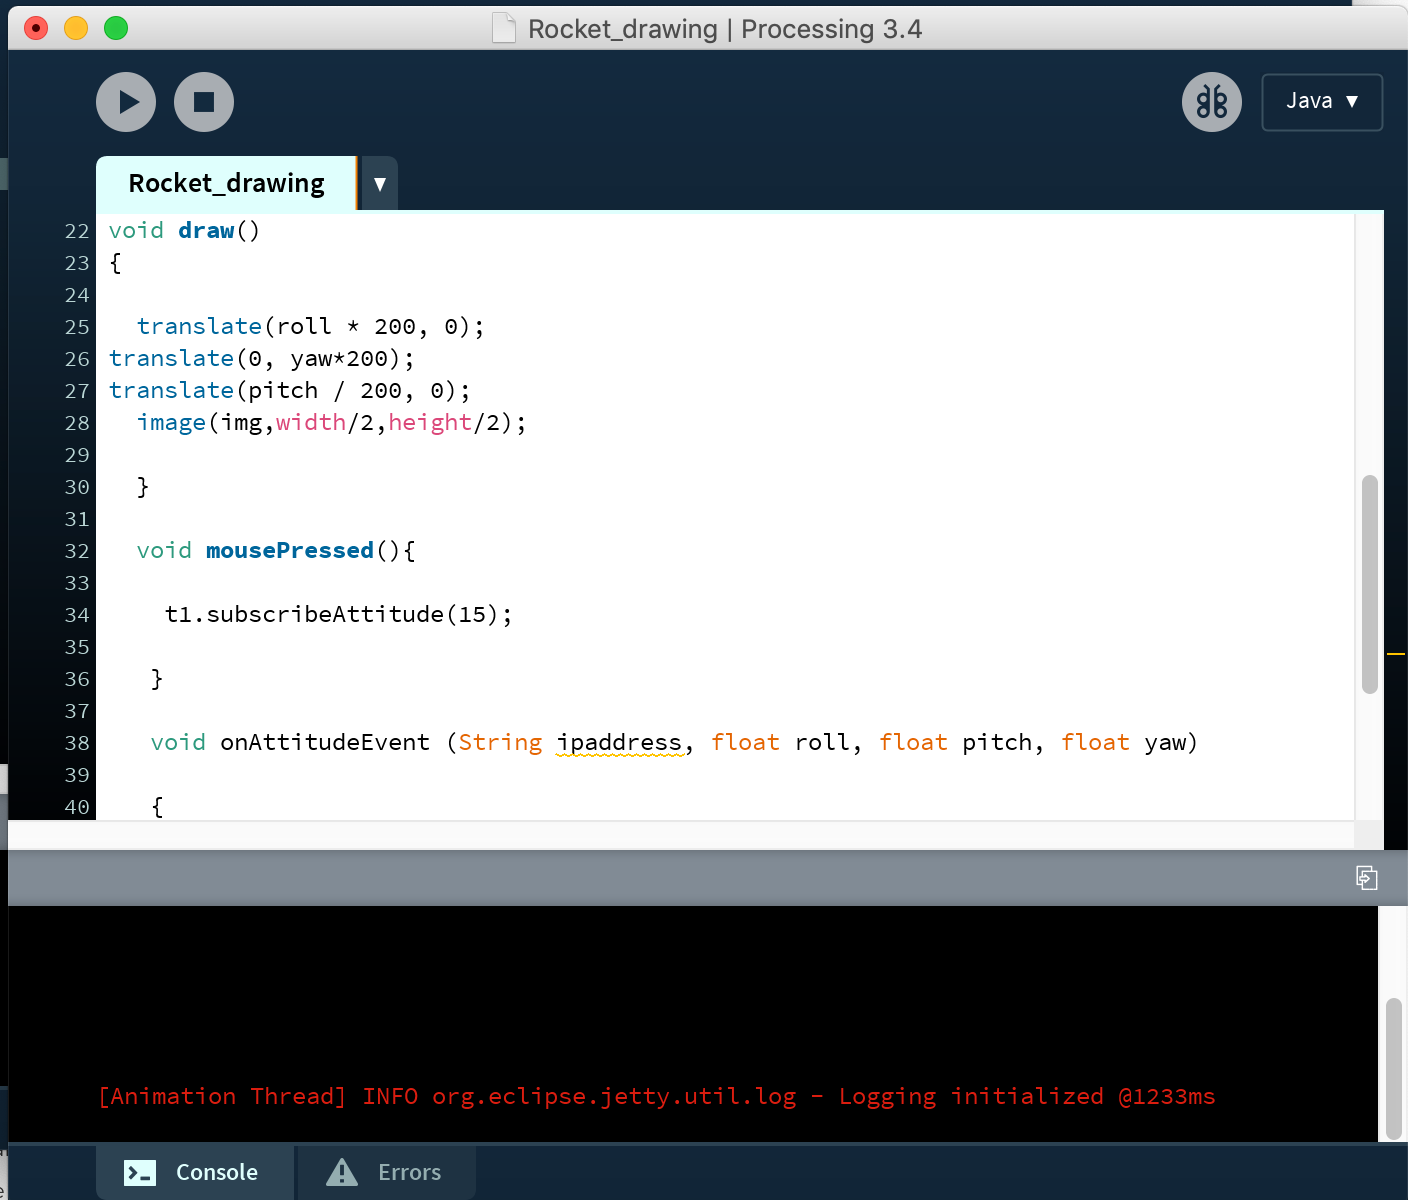Place cursor on translate(roll * 200, 0) line
1408x1200 pixels.
(x=310, y=327)
